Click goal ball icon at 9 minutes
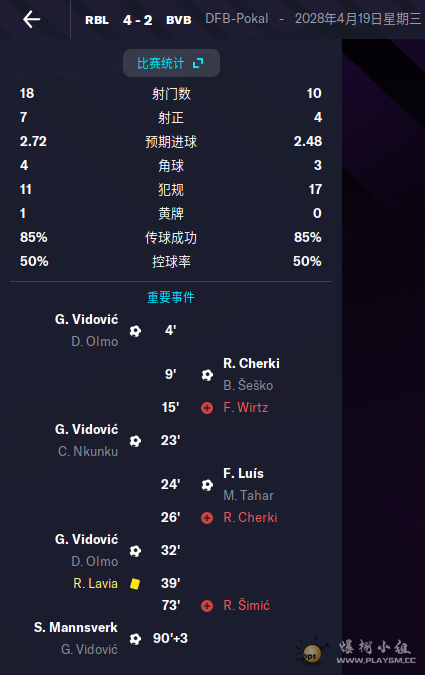 coord(207,375)
